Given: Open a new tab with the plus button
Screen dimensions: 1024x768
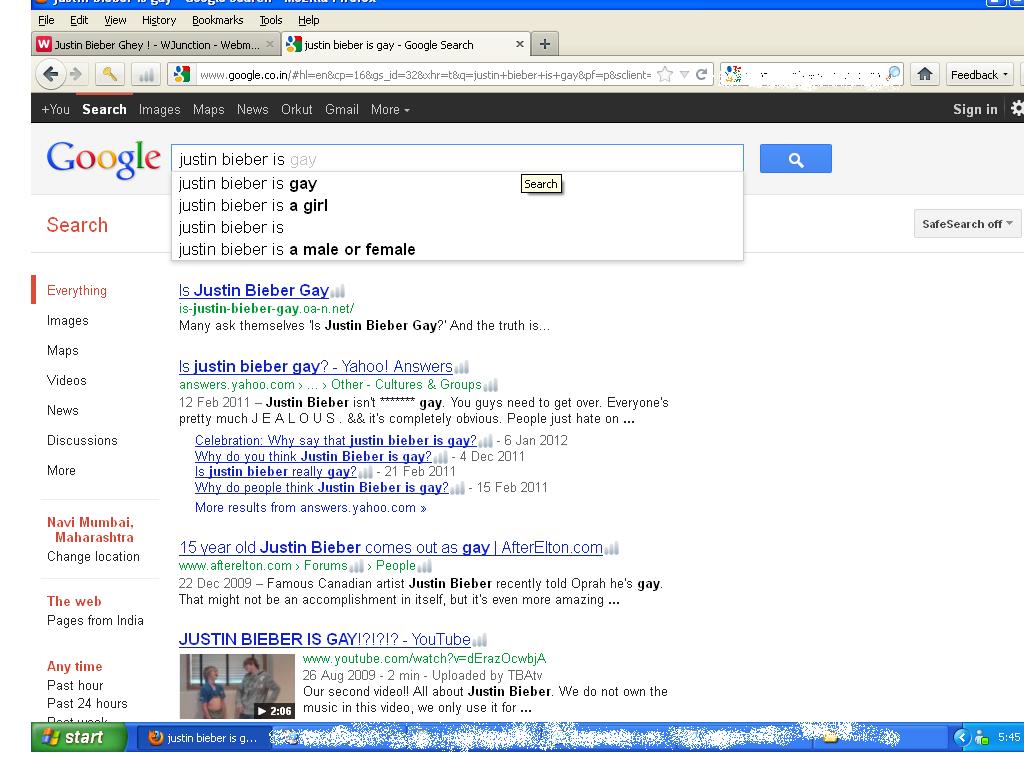Looking at the screenshot, I should pos(544,44).
